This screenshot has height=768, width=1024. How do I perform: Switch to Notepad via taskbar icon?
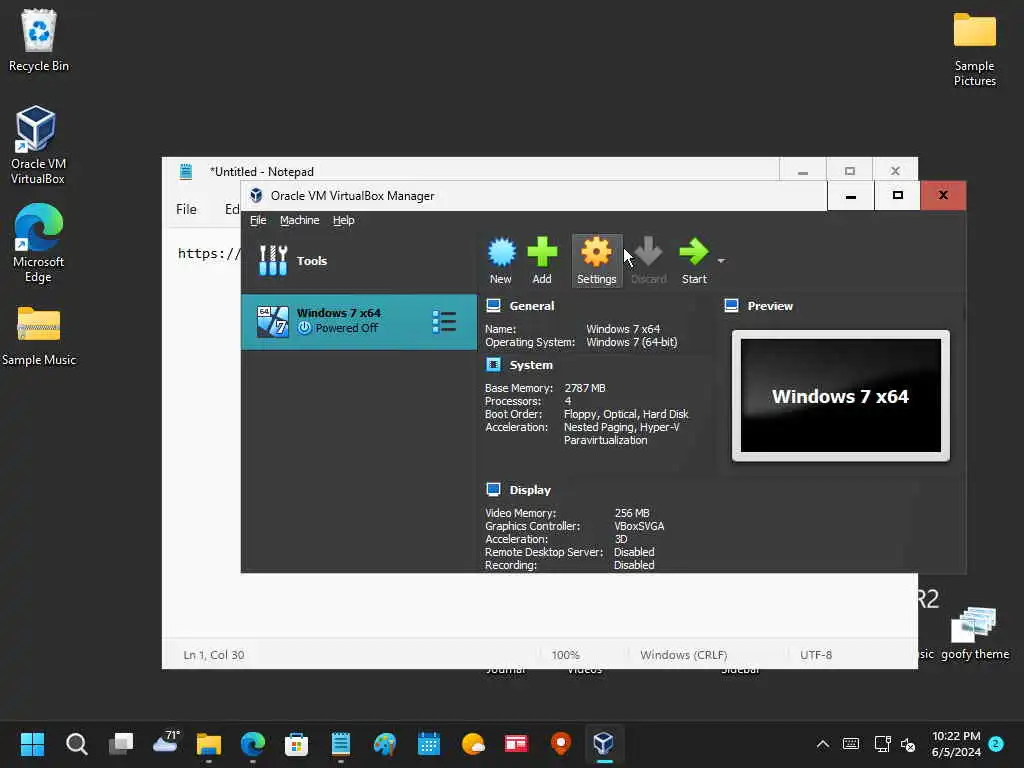(341, 744)
